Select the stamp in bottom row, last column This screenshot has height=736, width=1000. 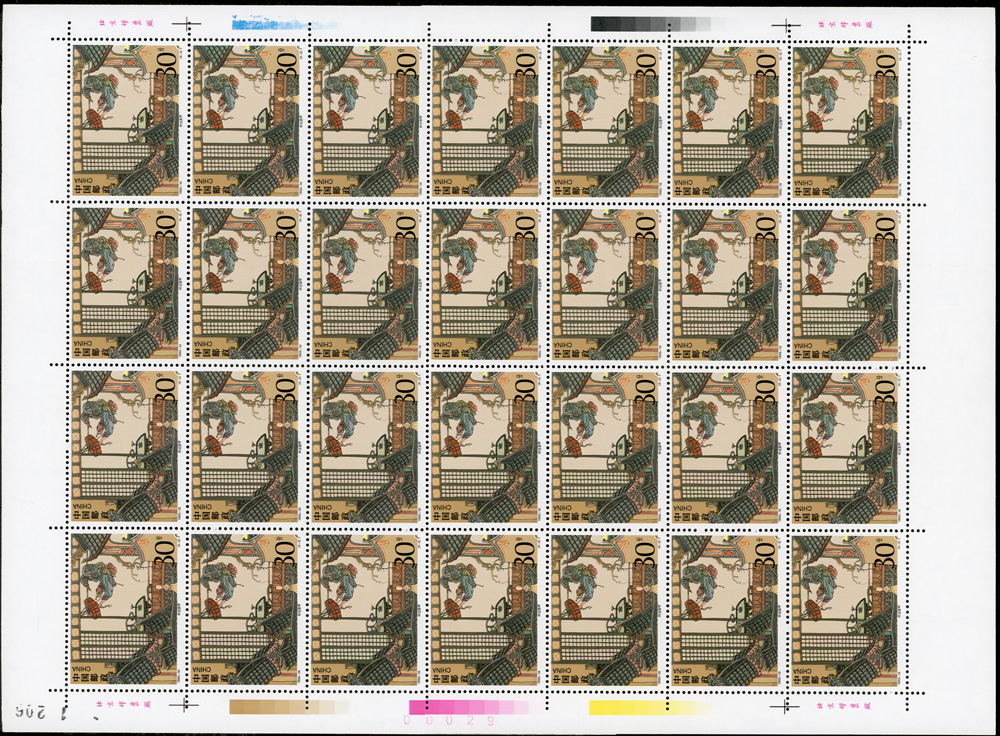(x=846, y=610)
